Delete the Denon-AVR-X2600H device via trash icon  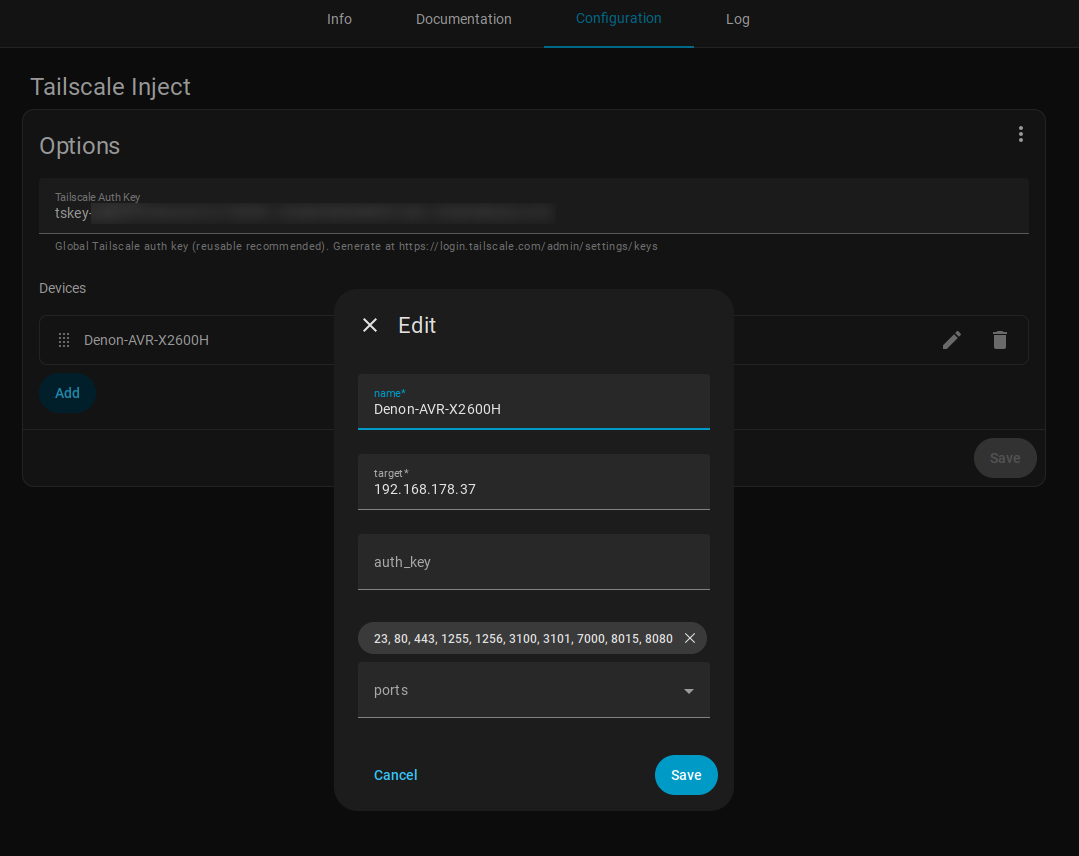click(x=999, y=340)
